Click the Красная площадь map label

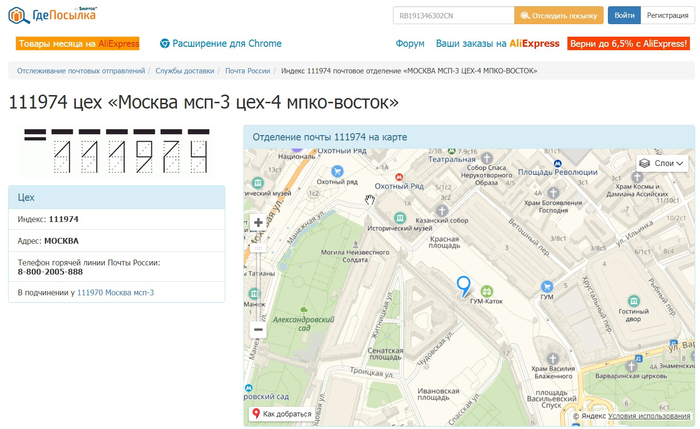tap(444, 242)
